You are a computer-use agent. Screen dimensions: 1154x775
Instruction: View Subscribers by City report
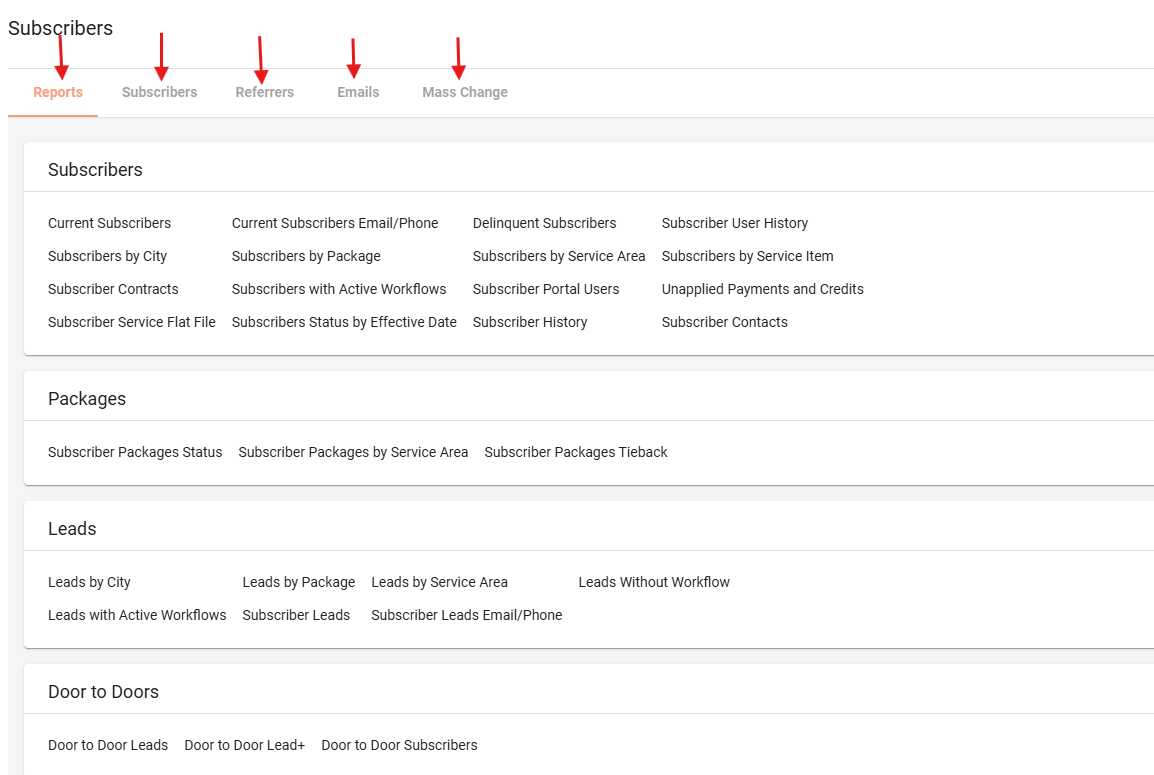(x=107, y=256)
